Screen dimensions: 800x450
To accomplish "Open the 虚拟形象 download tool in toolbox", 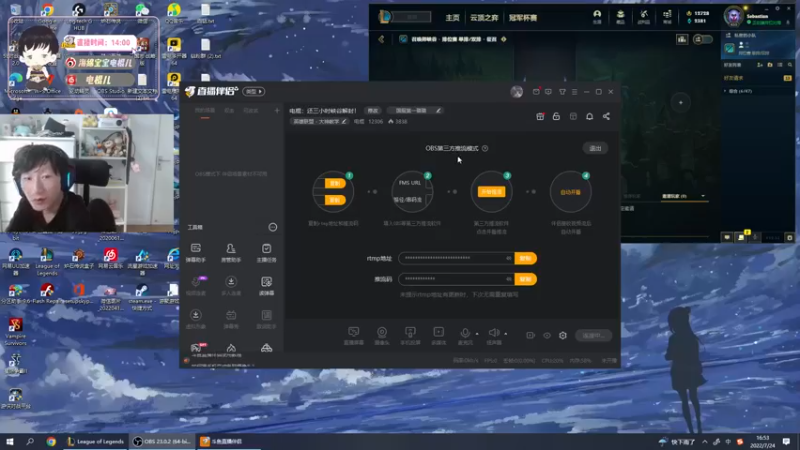I will coord(196,319).
